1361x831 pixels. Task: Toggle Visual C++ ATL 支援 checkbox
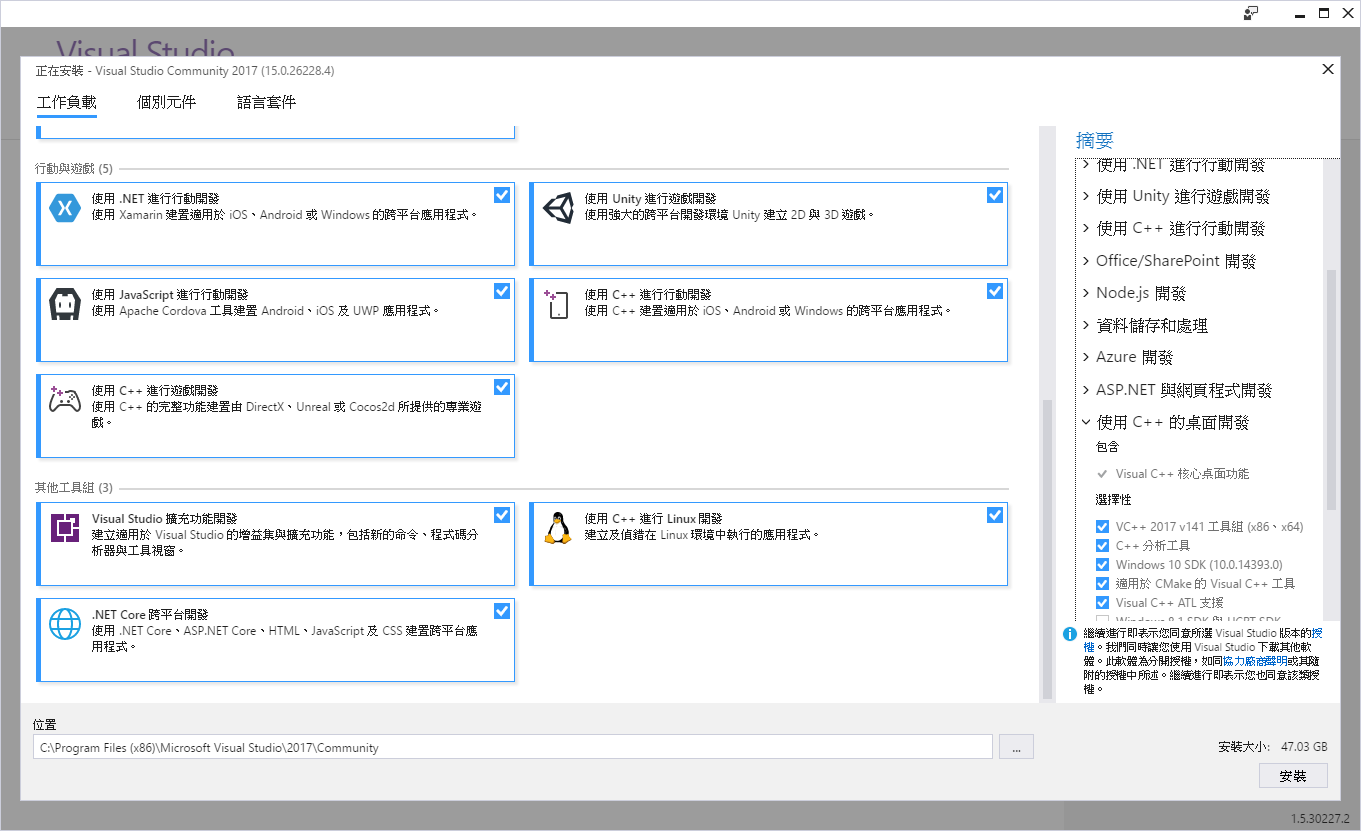coord(1102,603)
